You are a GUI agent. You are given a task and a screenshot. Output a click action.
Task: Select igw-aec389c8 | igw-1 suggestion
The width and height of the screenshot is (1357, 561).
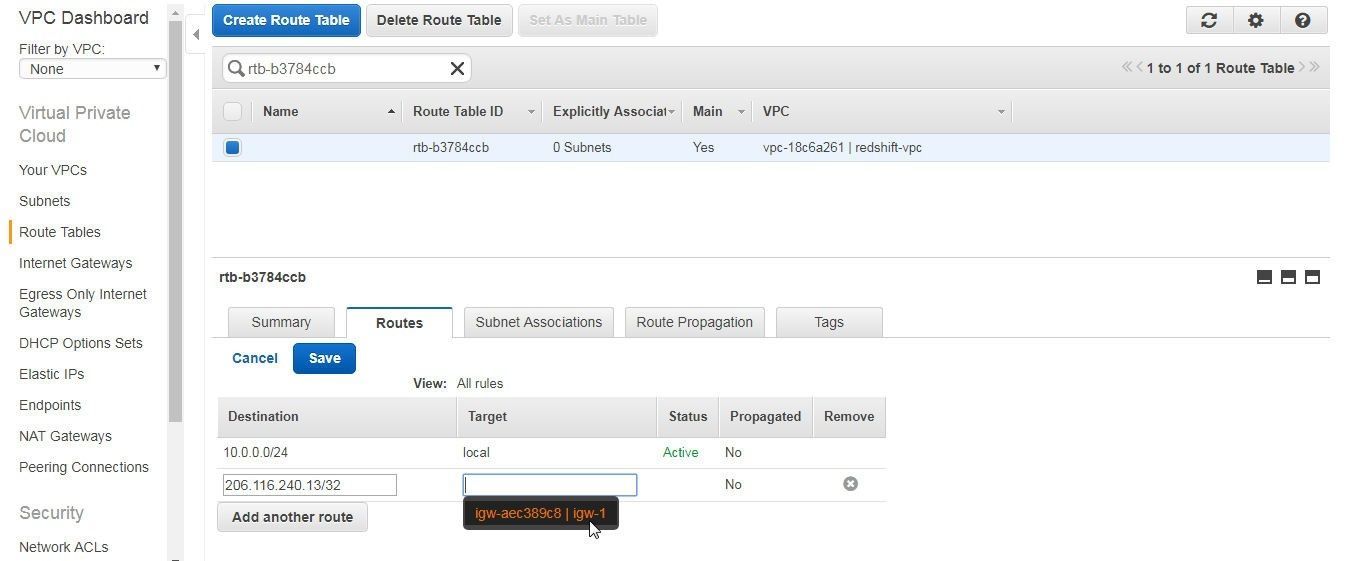coord(540,513)
